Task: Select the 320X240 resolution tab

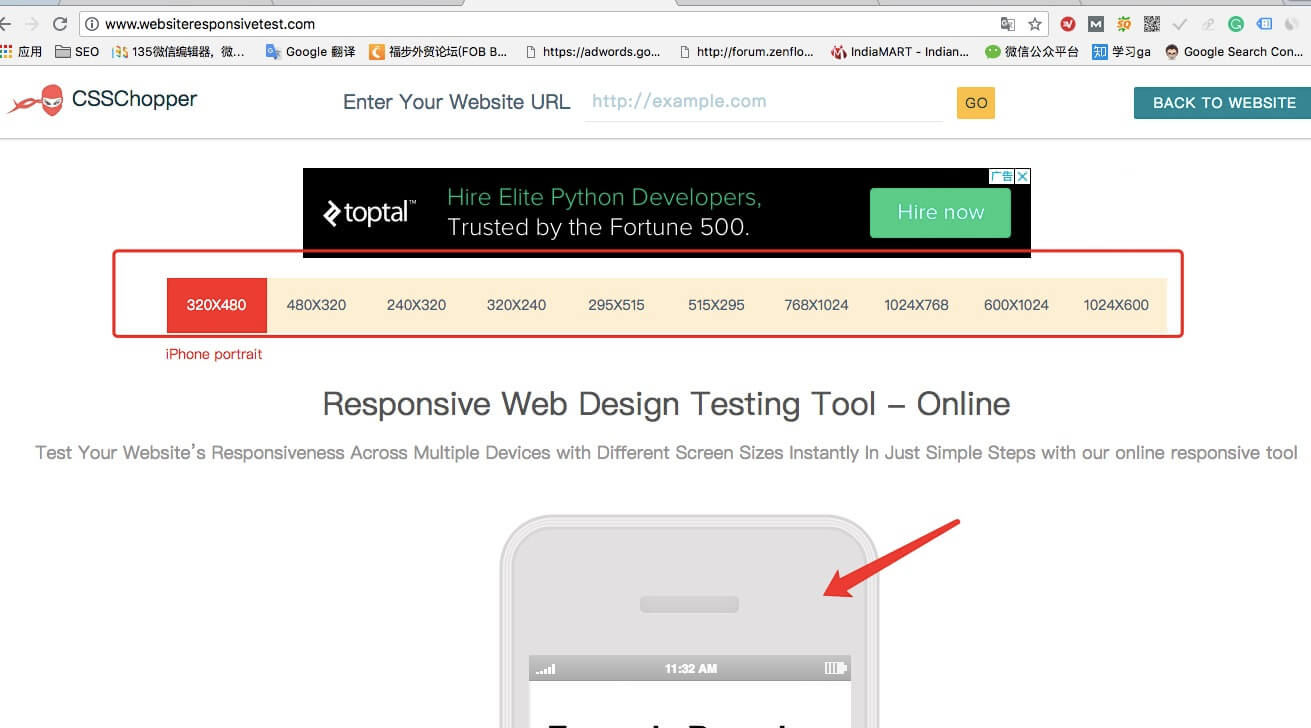Action: click(x=516, y=305)
